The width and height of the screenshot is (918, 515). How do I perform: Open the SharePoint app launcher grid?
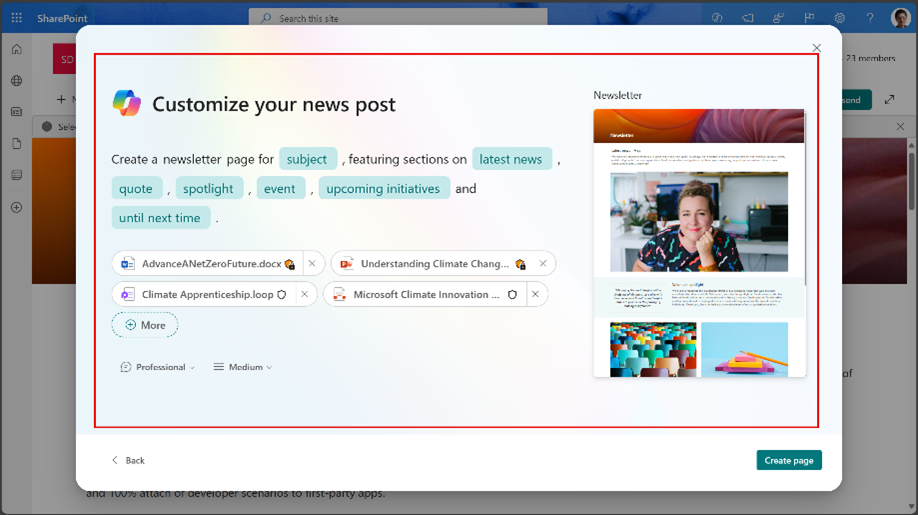[16, 18]
